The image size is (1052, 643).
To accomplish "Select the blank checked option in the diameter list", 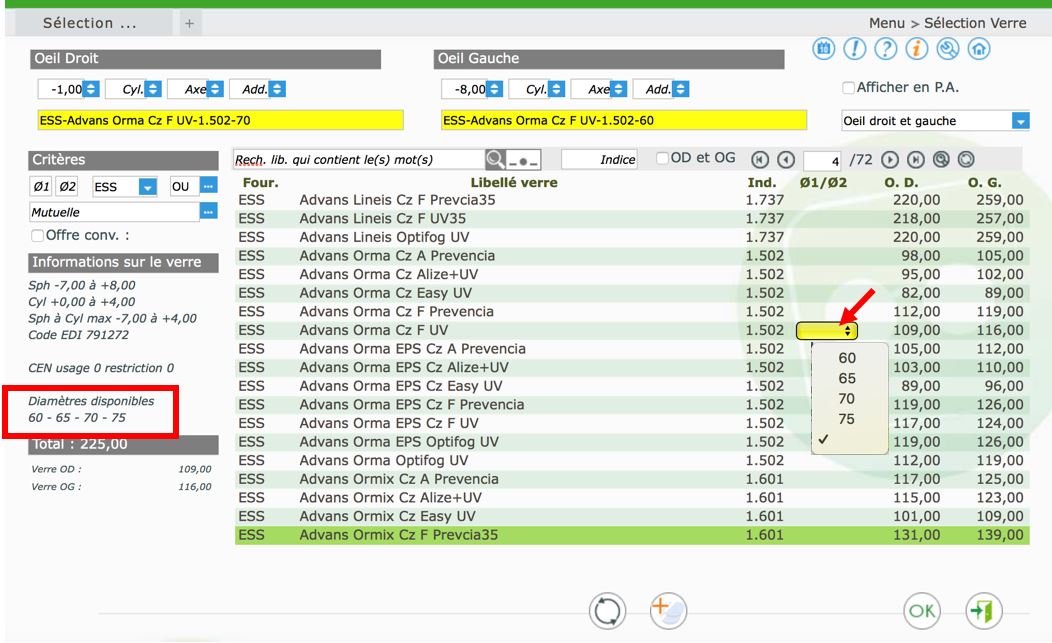I will click(849, 439).
